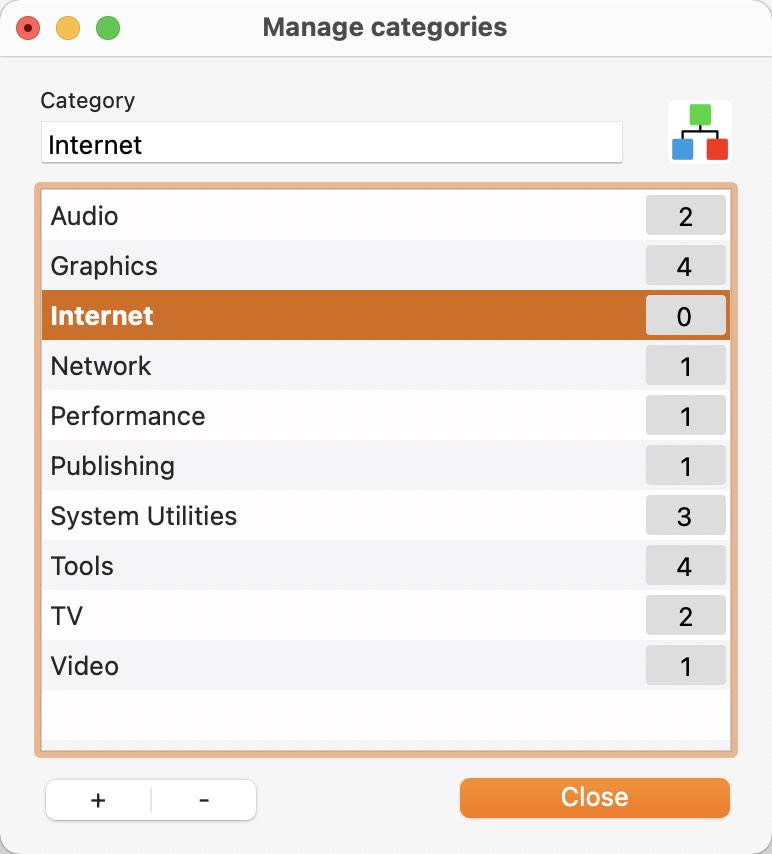Click the orange Close button
772x854 pixels.
pos(594,797)
